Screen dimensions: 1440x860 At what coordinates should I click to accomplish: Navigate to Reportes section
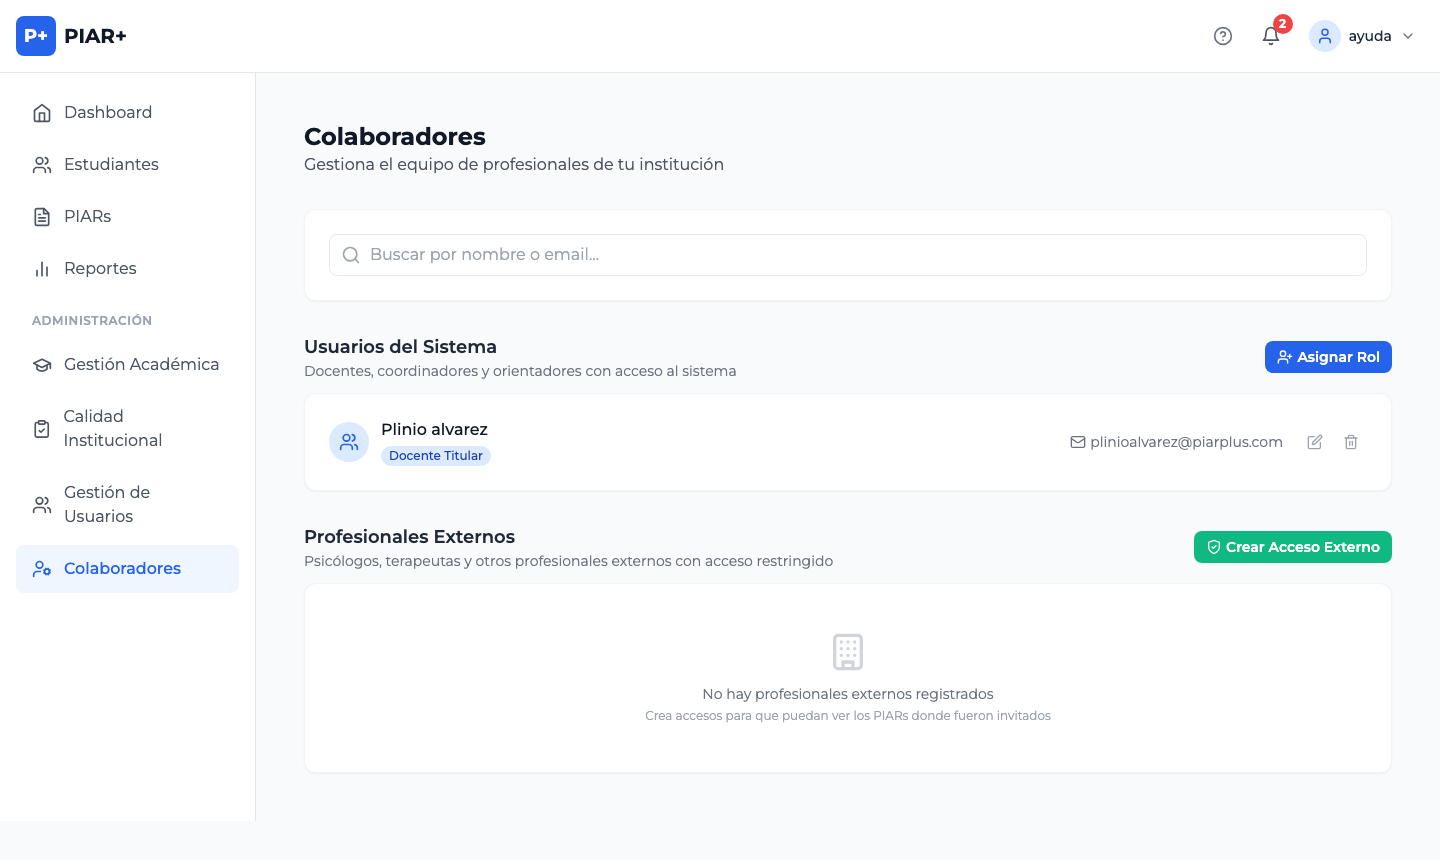click(100, 268)
